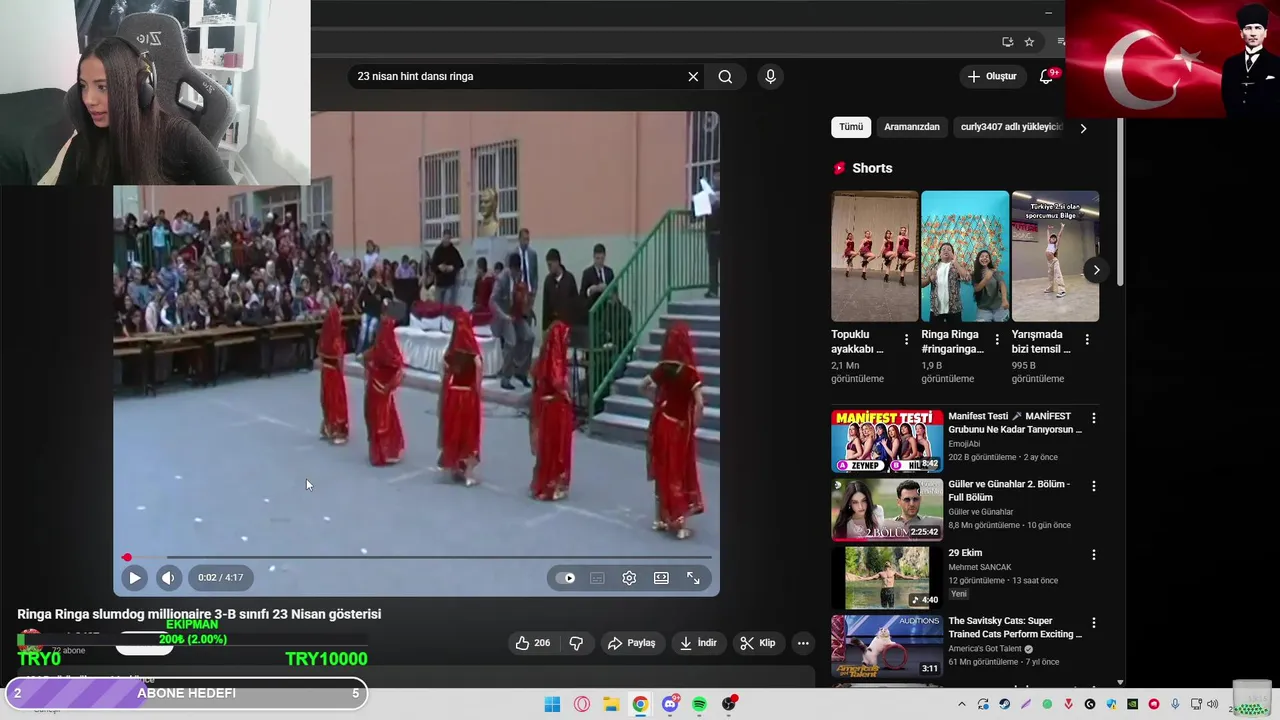Open Opera browser from the taskbar

(582, 704)
